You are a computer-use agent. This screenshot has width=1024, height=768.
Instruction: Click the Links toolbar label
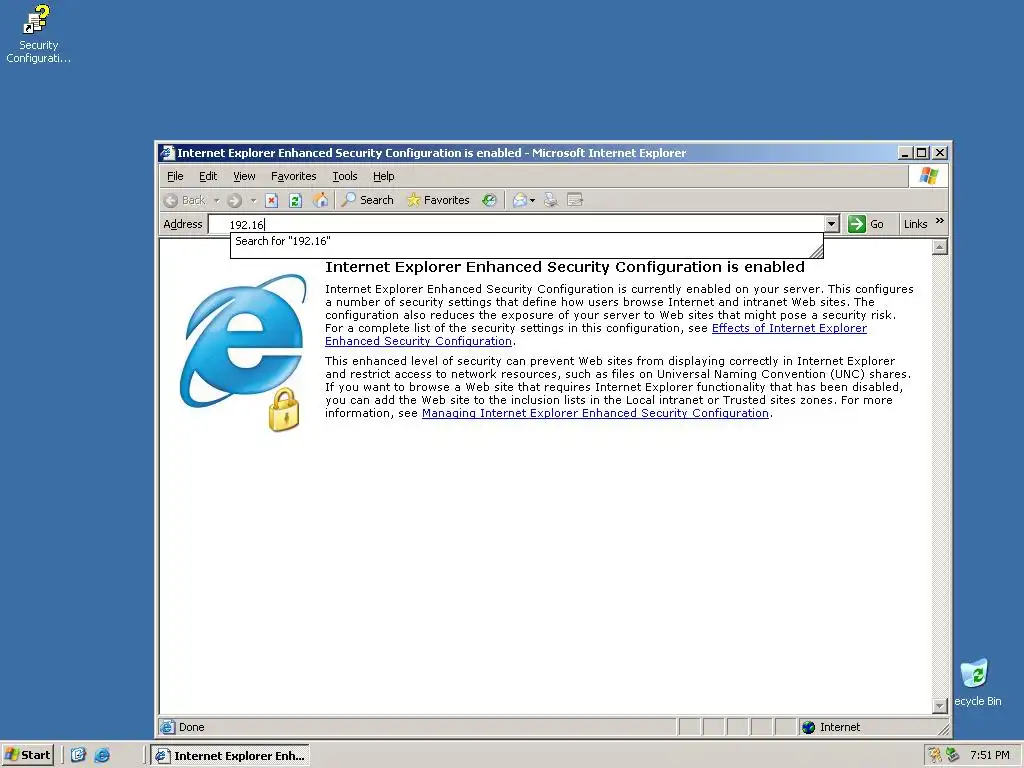[x=915, y=224]
